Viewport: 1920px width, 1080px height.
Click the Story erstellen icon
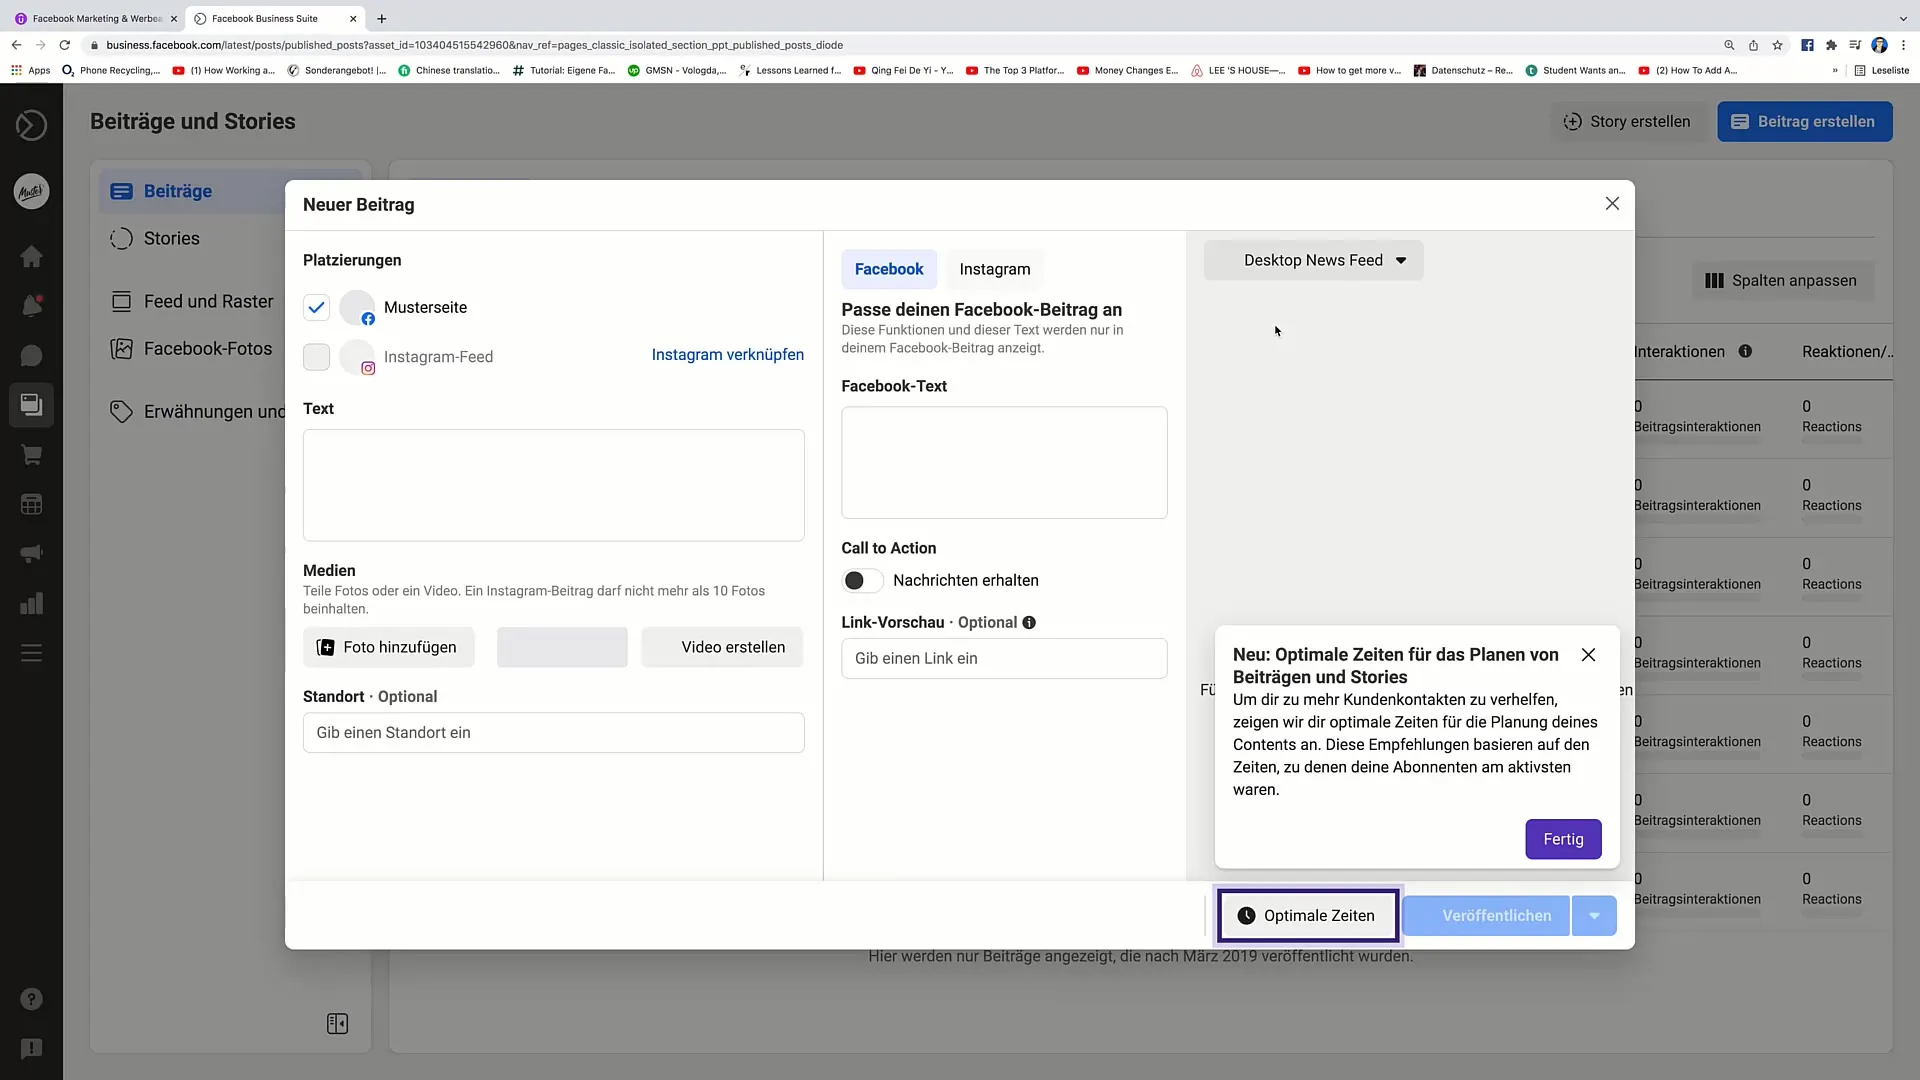point(1572,121)
